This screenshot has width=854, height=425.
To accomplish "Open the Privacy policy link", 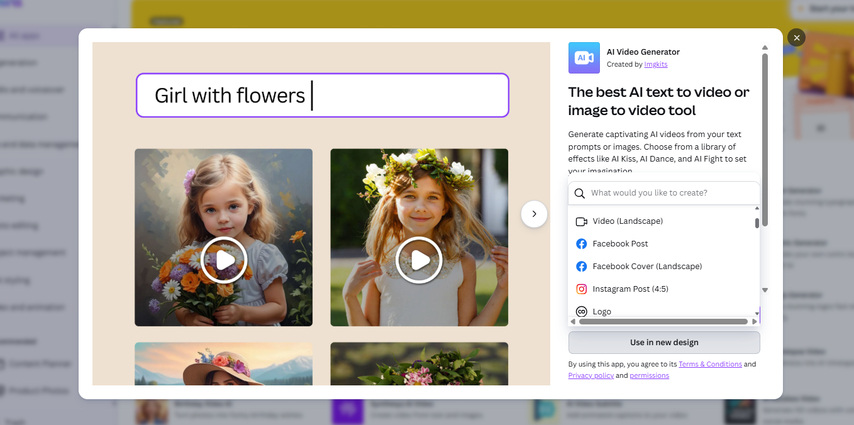I will pos(591,375).
